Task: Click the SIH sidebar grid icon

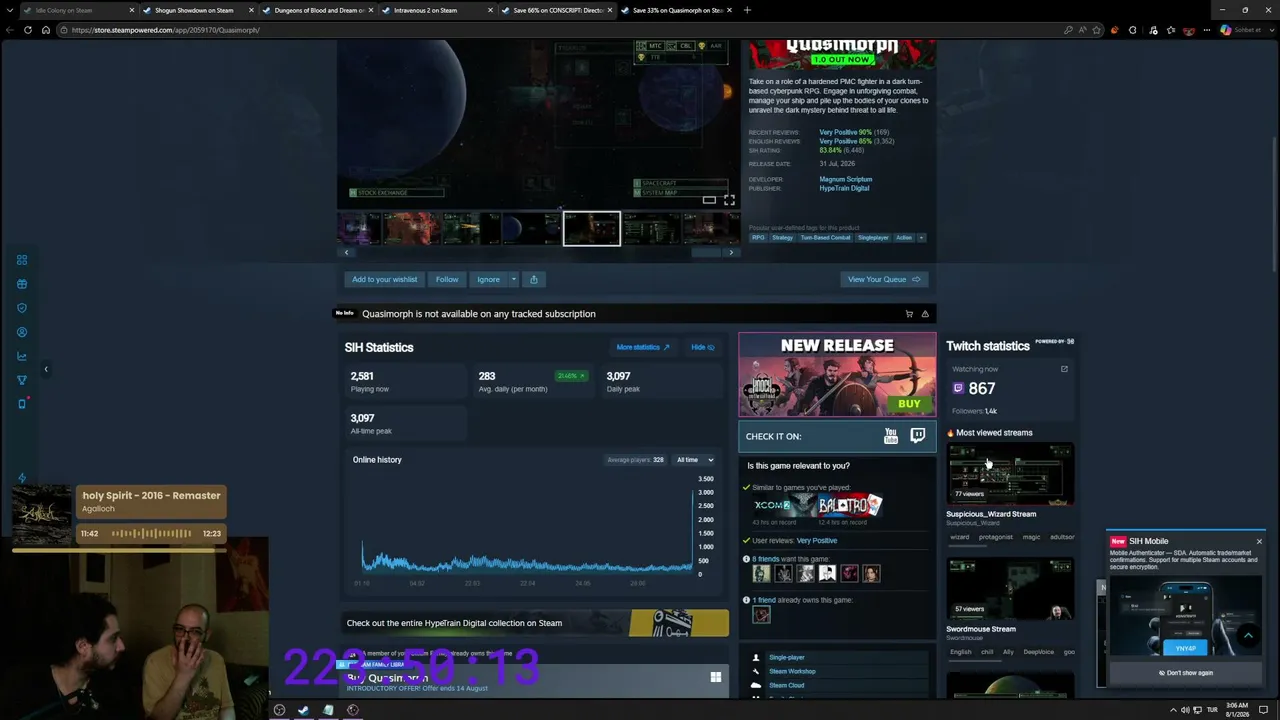Action: pos(22,260)
